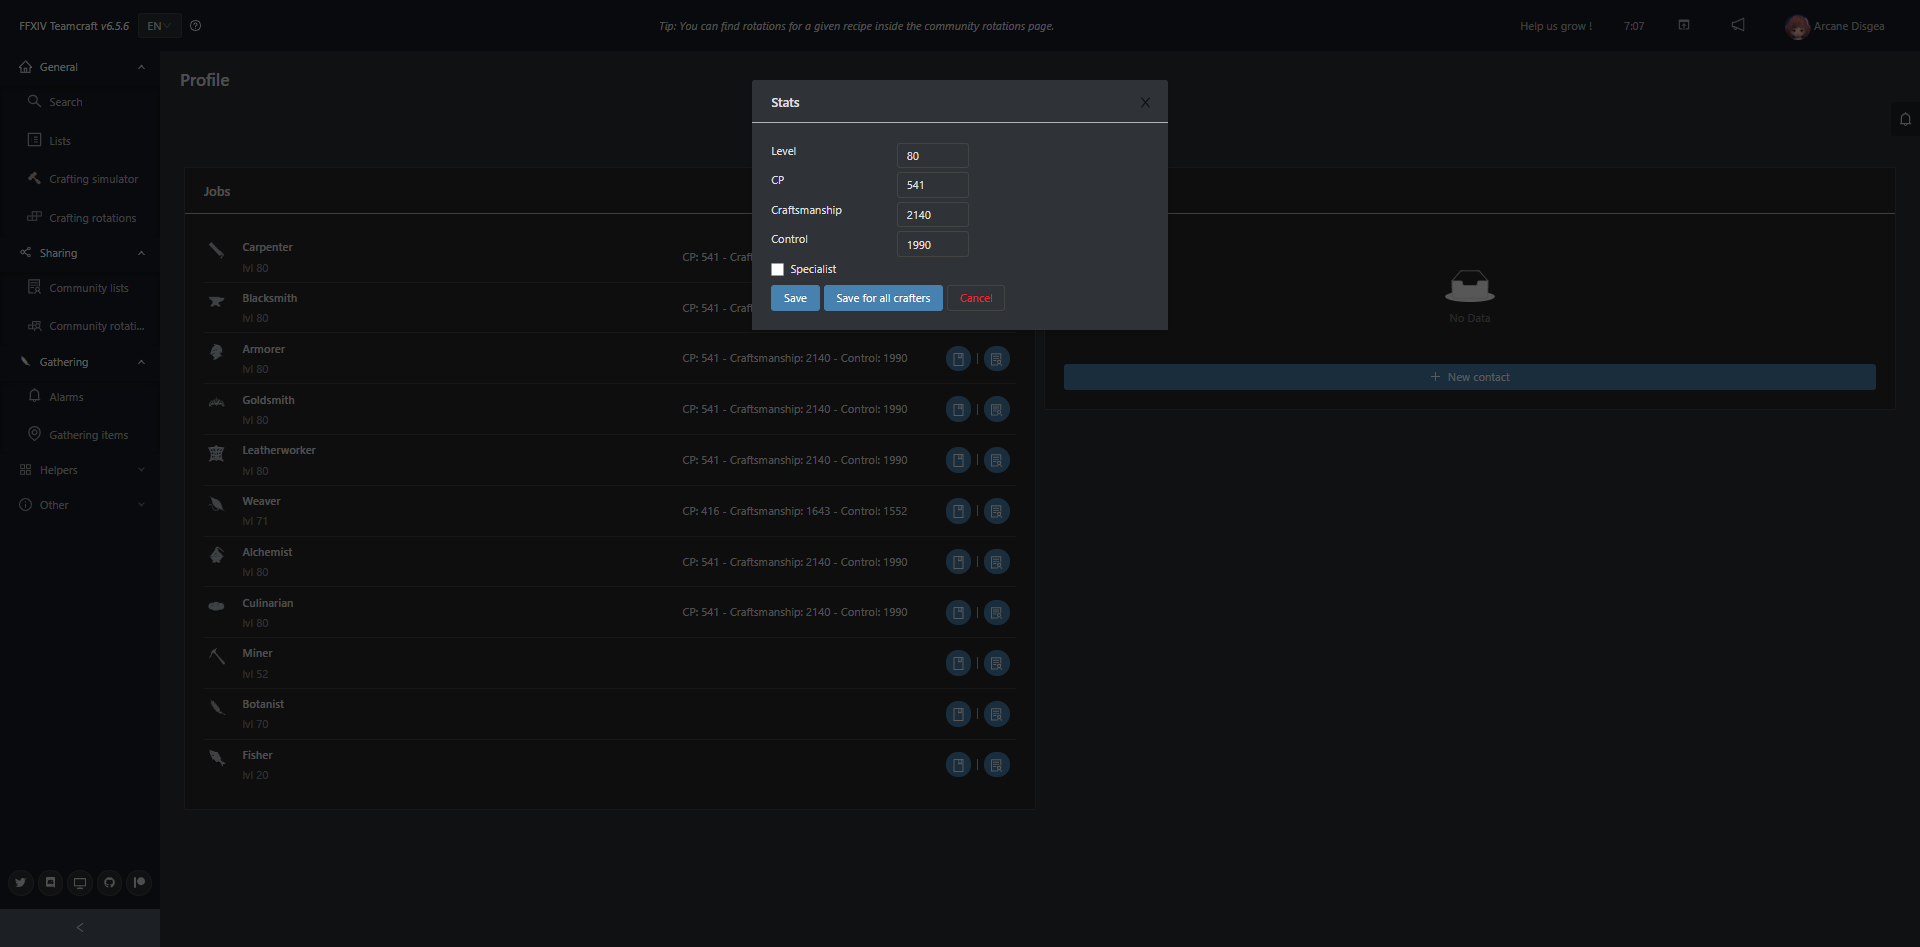1920x947 pixels.
Task: Open the Discord community icon
Action: [x=50, y=883]
